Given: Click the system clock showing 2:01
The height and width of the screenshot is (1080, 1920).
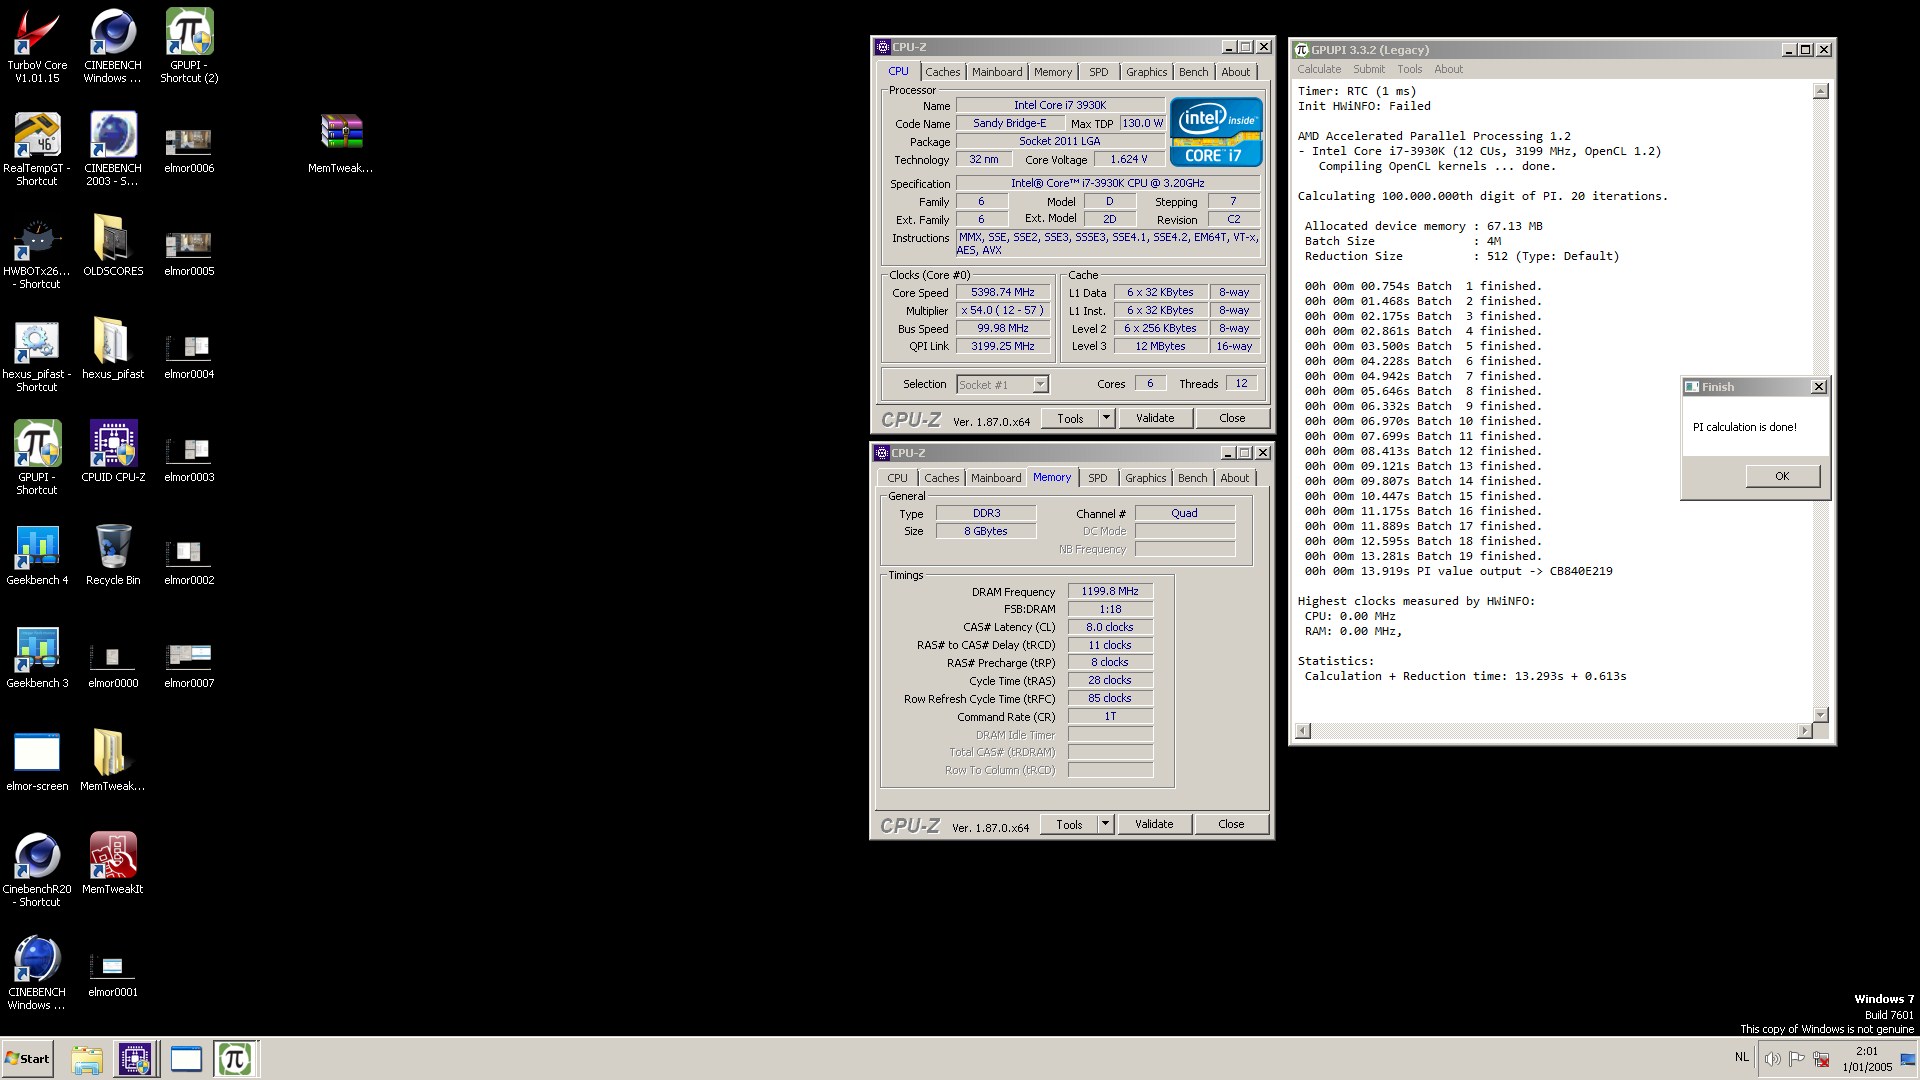Looking at the screenshot, I should pos(1866,1051).
